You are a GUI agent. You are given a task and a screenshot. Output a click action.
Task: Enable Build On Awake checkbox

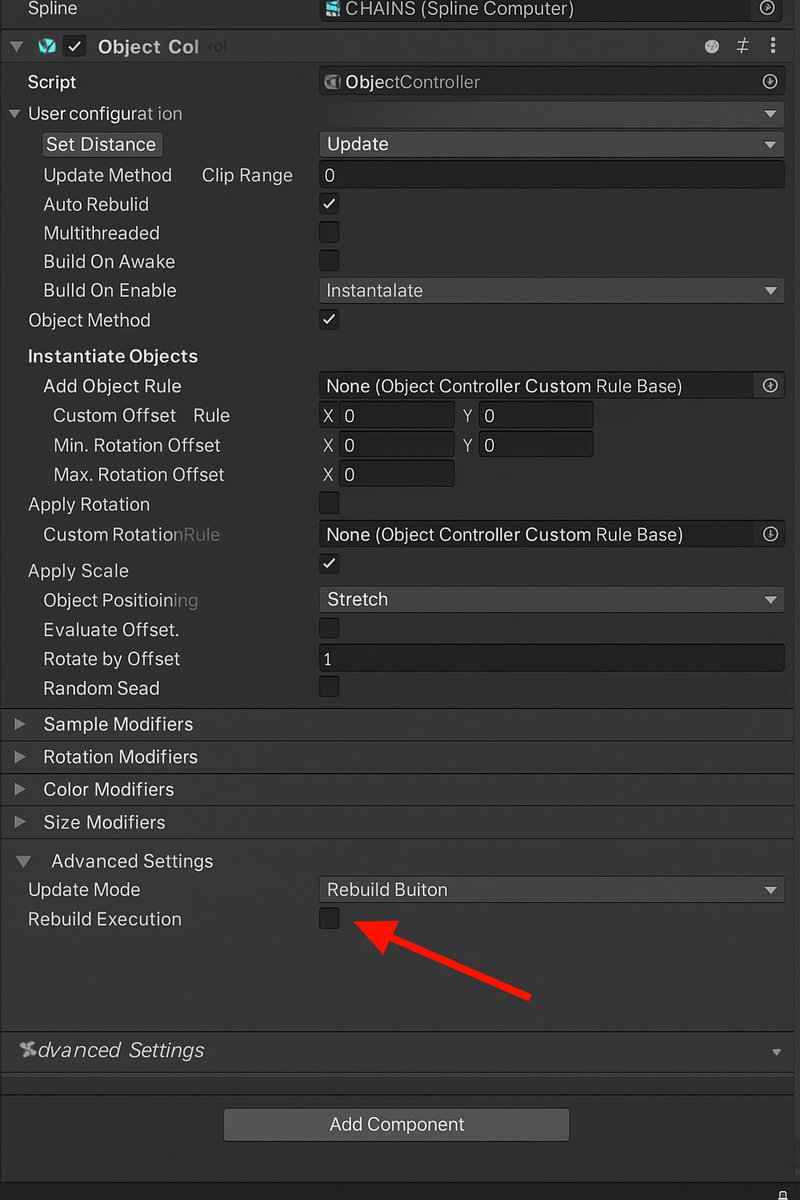[329, 261]
